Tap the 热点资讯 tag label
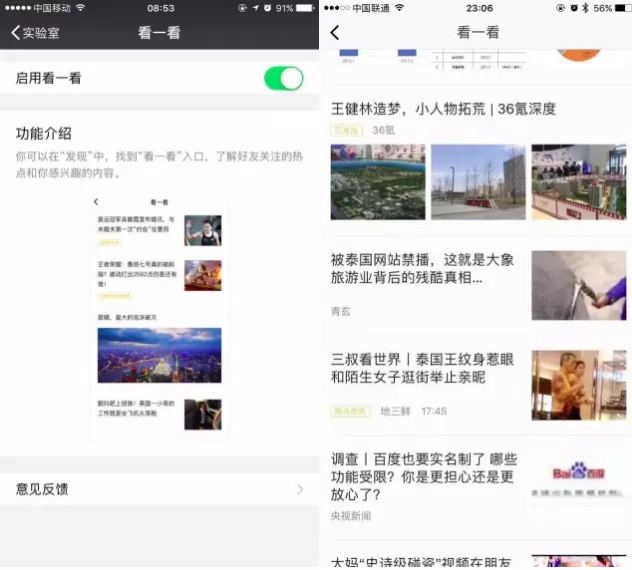632x570 pixels. [350, 411]
